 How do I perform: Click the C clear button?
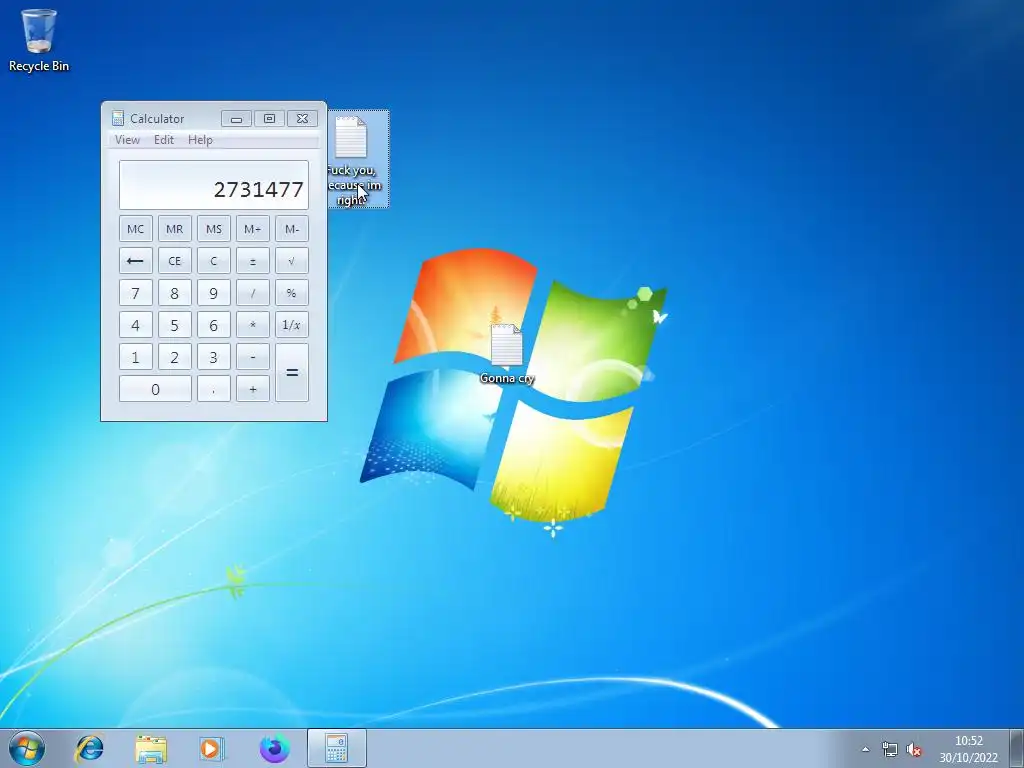coord(214,261)
